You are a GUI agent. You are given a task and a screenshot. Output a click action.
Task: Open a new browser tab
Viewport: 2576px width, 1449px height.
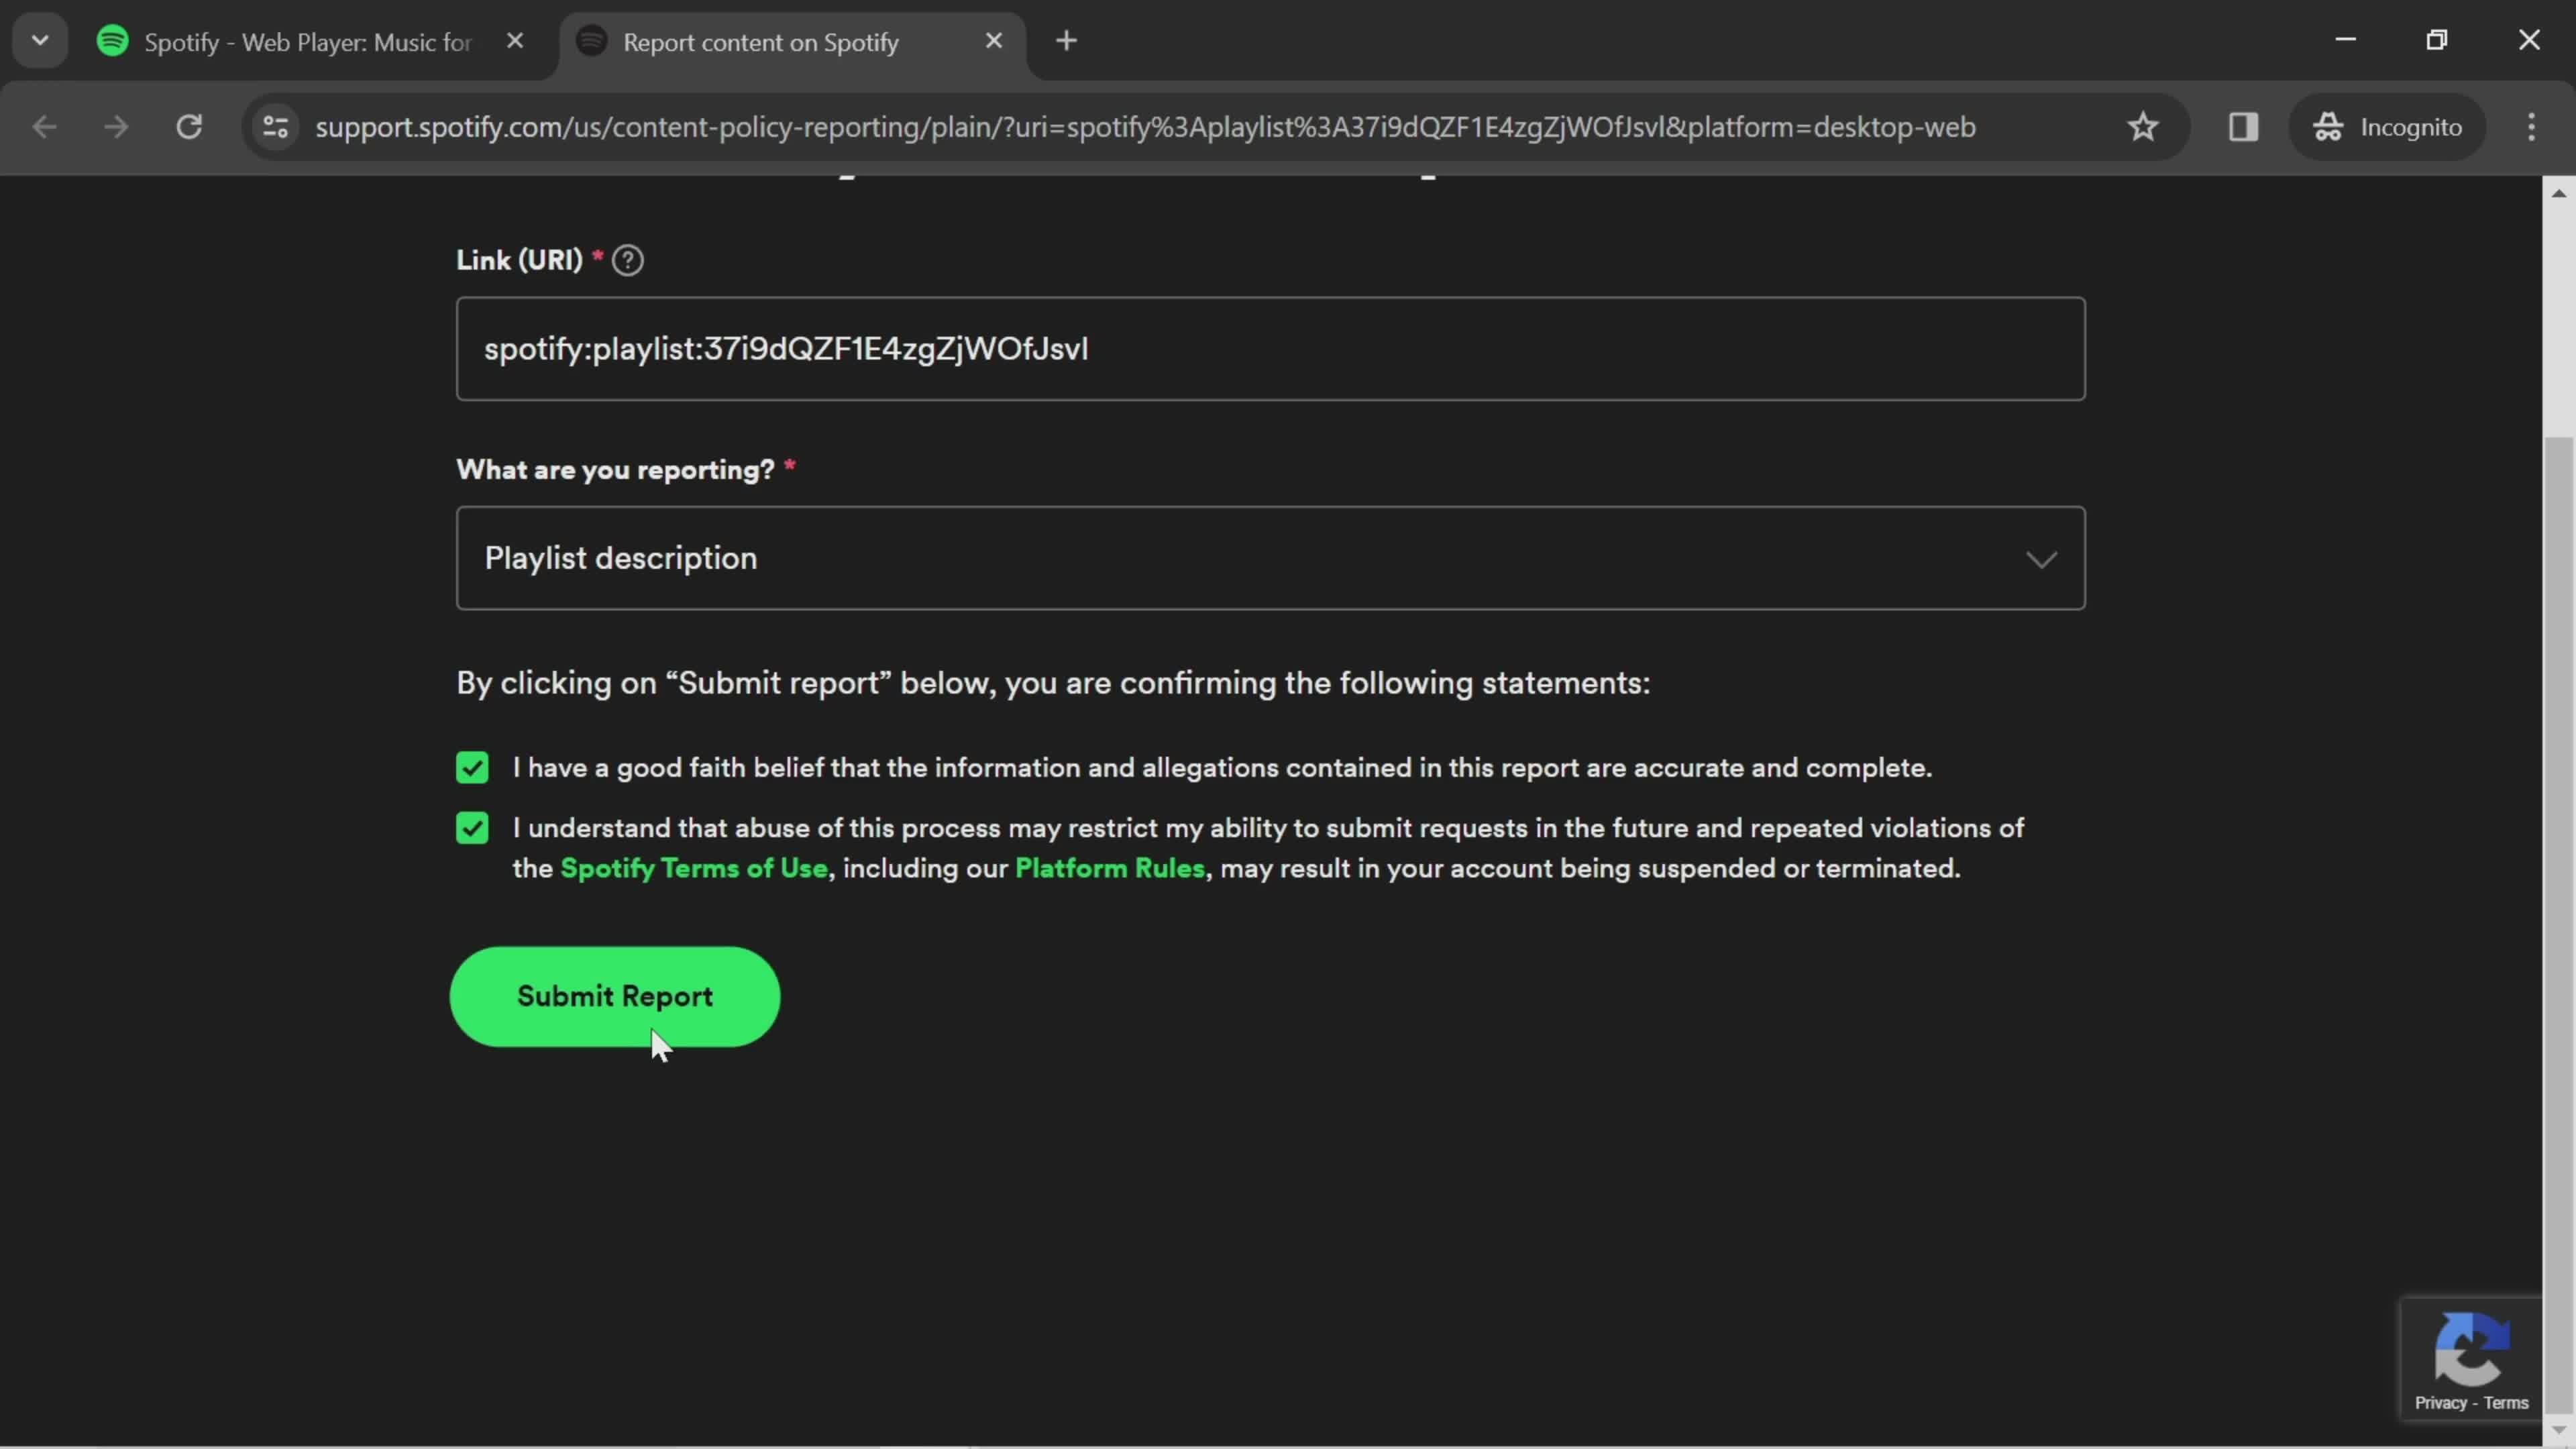pyautogui.click(x=1066, y=41)
